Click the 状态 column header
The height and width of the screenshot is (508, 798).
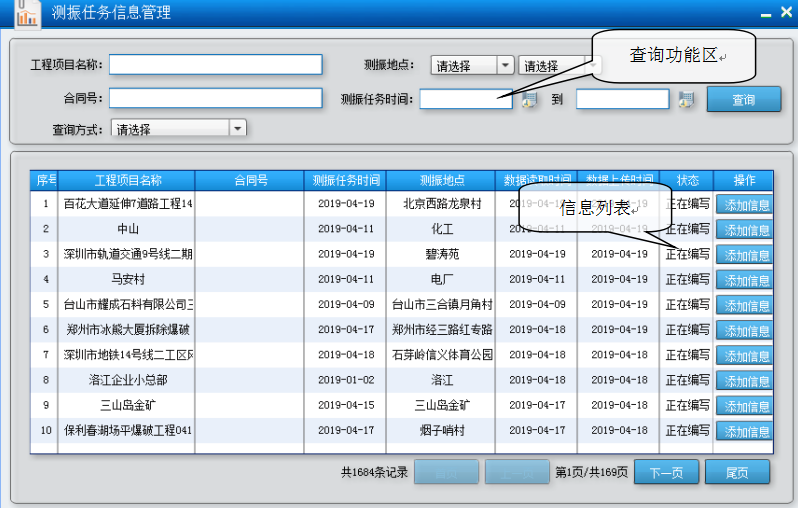point(687,180)
